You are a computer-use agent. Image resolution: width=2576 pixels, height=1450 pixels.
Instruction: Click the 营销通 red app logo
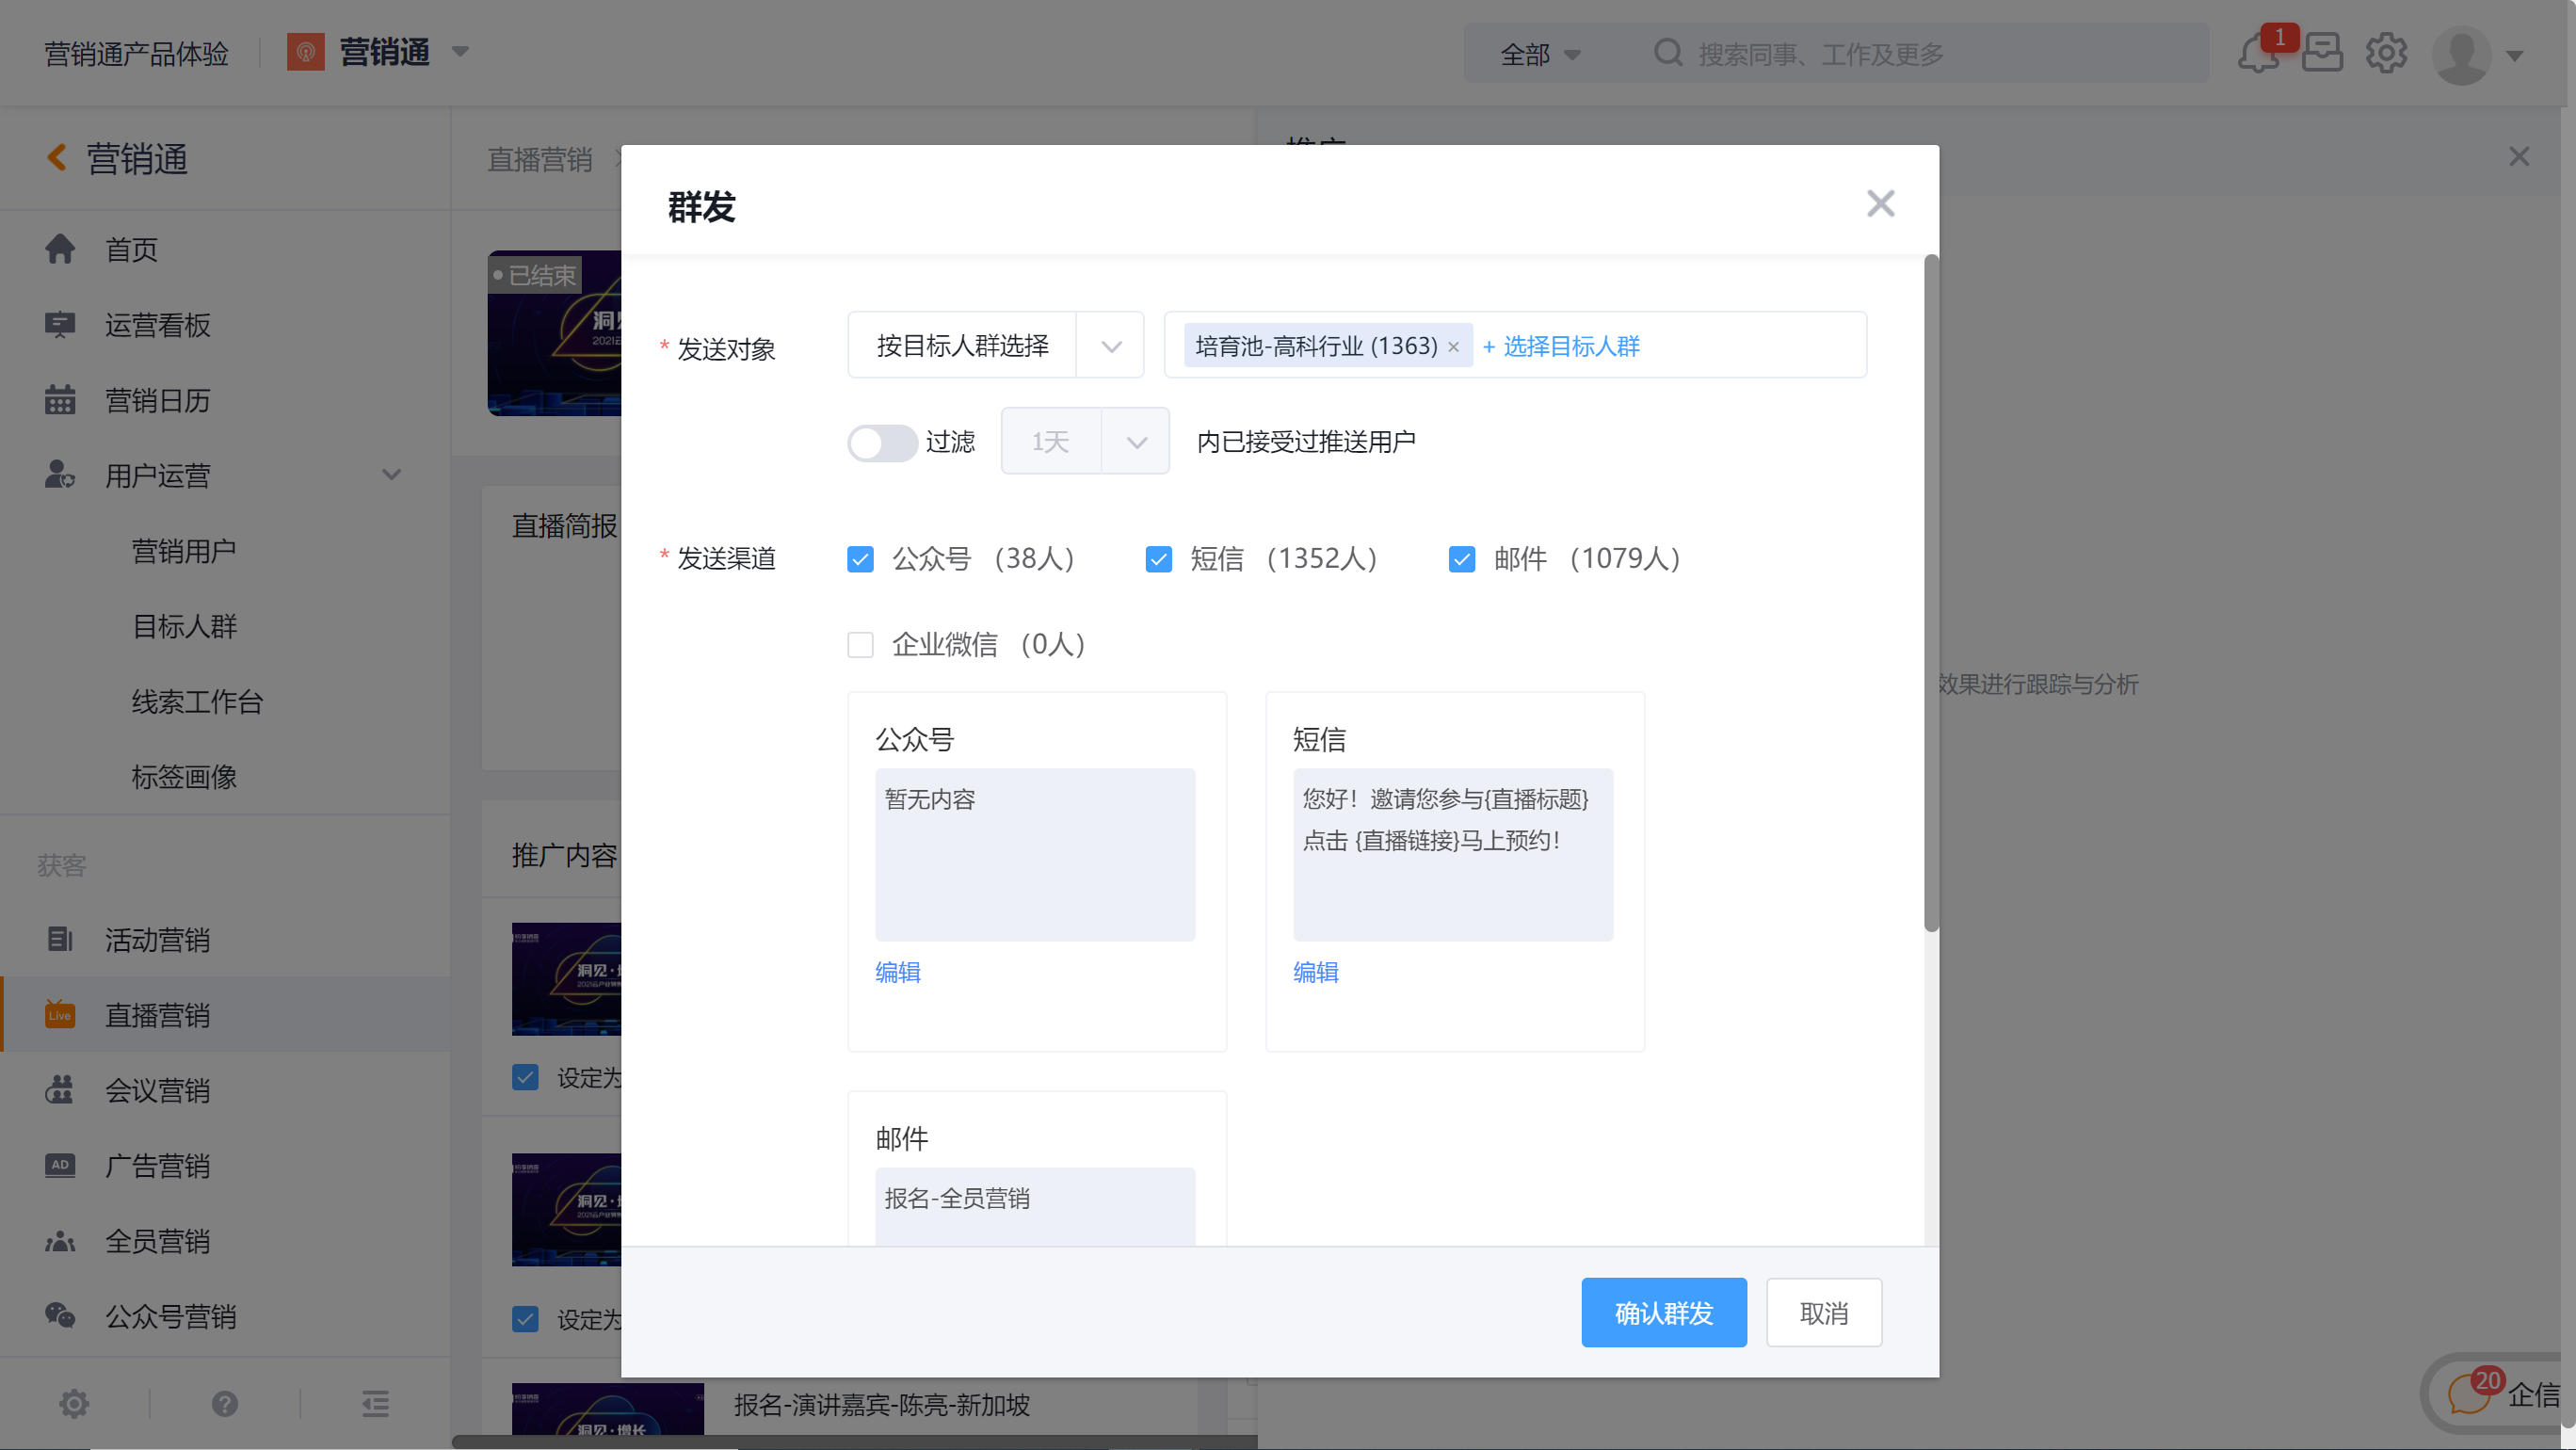306,52
